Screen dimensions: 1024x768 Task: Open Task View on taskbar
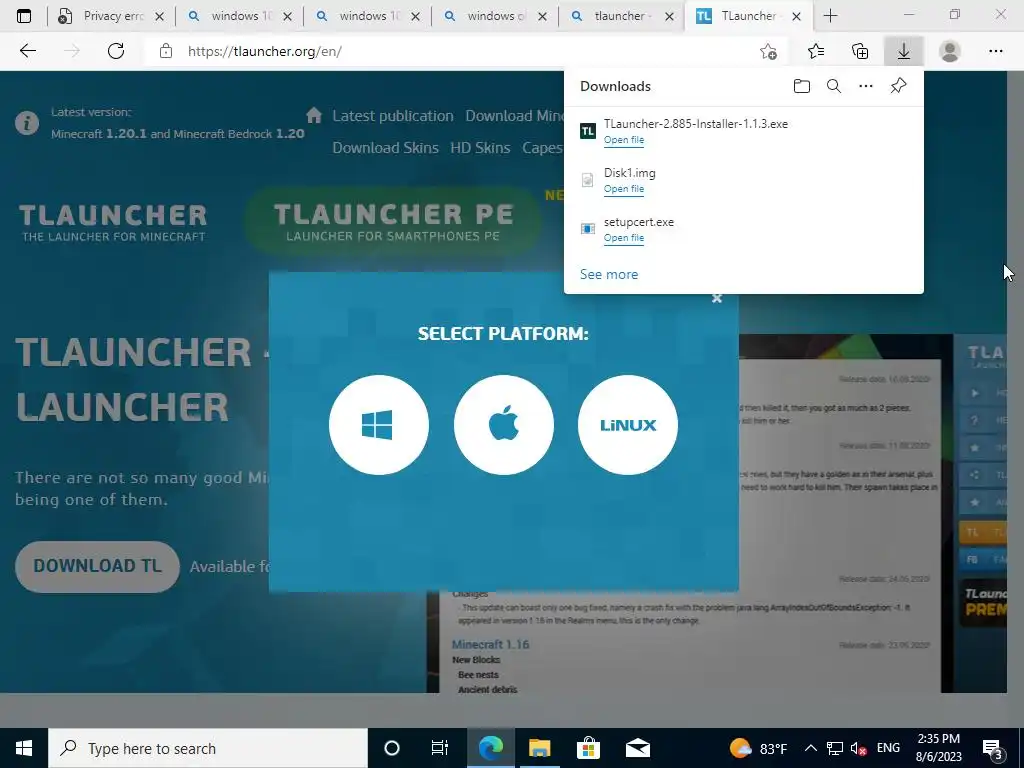(x=440, y=748)
